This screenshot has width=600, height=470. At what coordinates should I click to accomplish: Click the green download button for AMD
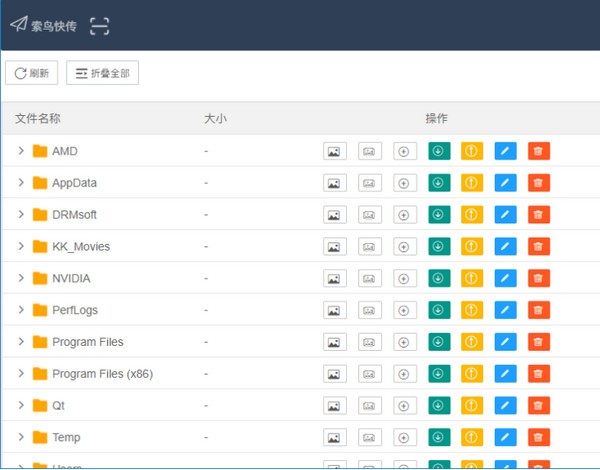tap(439, 151)
